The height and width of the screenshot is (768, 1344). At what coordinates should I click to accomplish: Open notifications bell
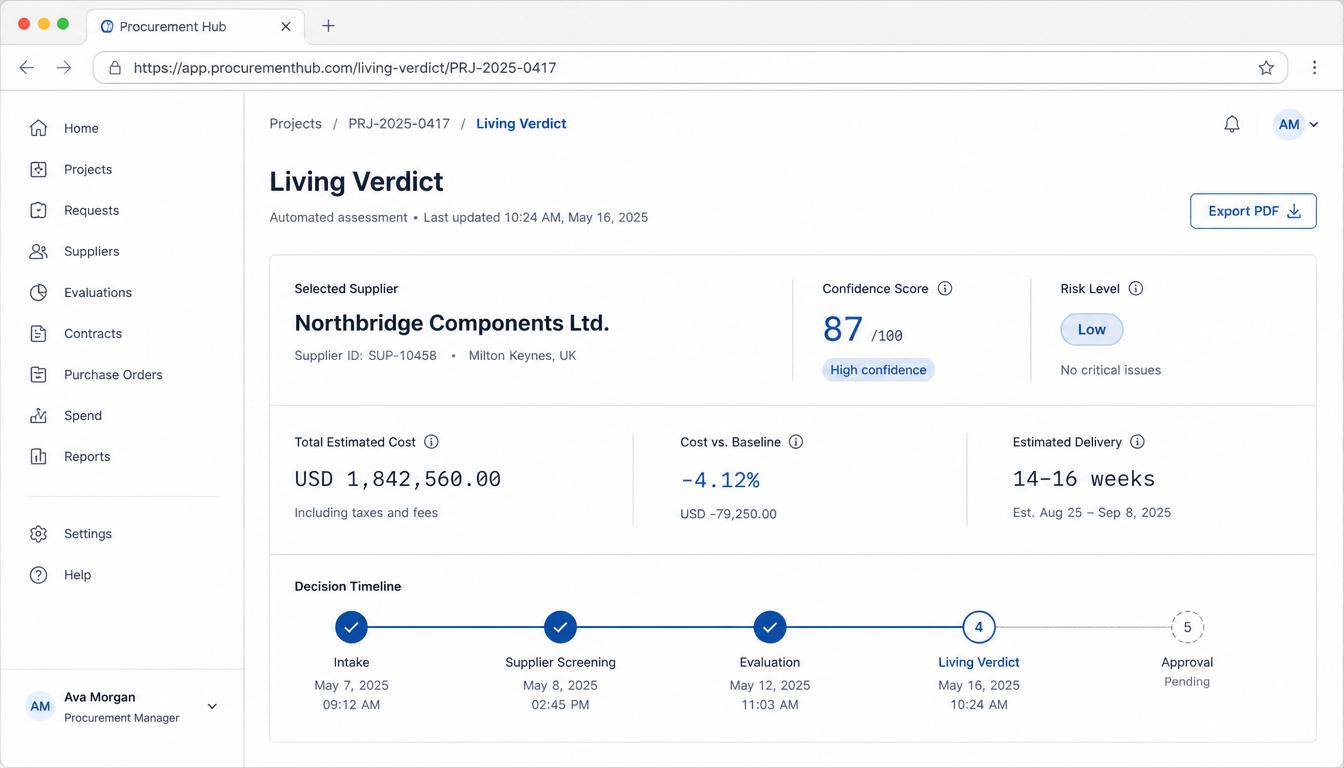tap(1232, 124)
